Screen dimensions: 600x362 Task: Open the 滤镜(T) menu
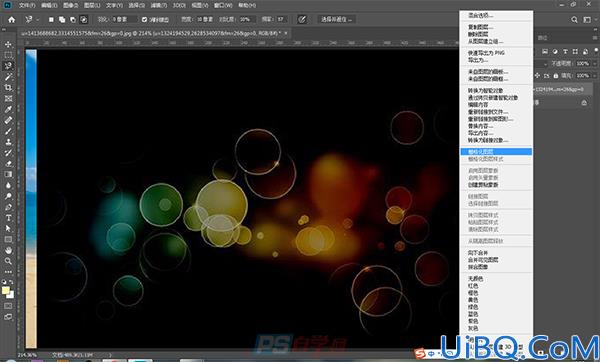pos(159,5)
